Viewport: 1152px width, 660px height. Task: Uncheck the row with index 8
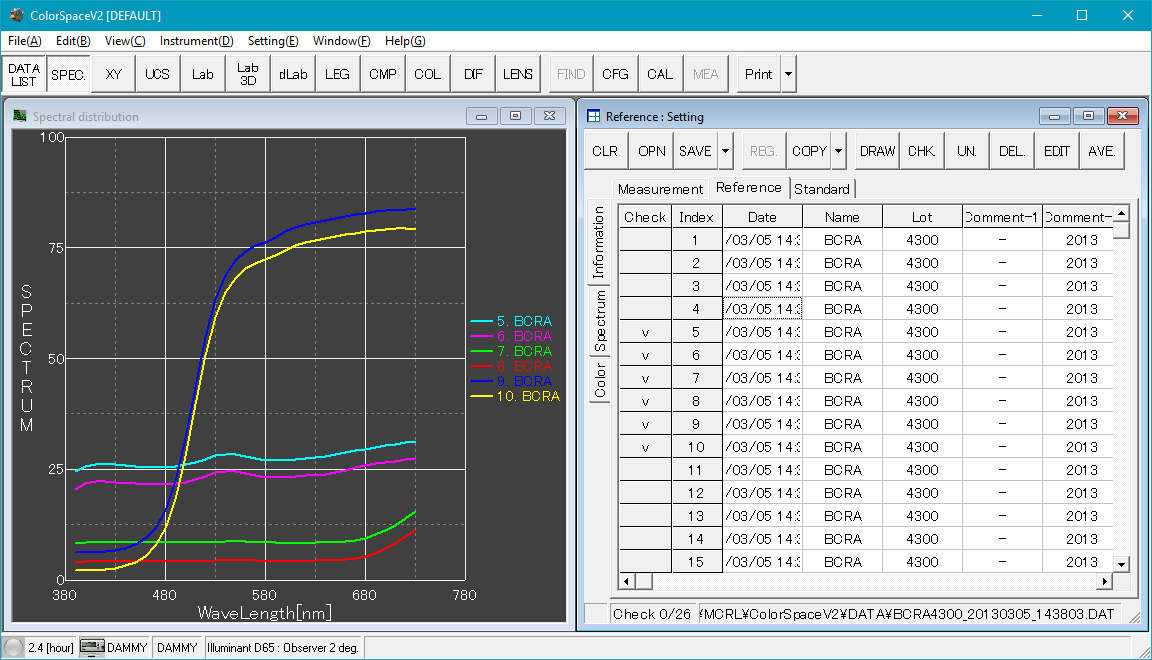pos(645,401)
